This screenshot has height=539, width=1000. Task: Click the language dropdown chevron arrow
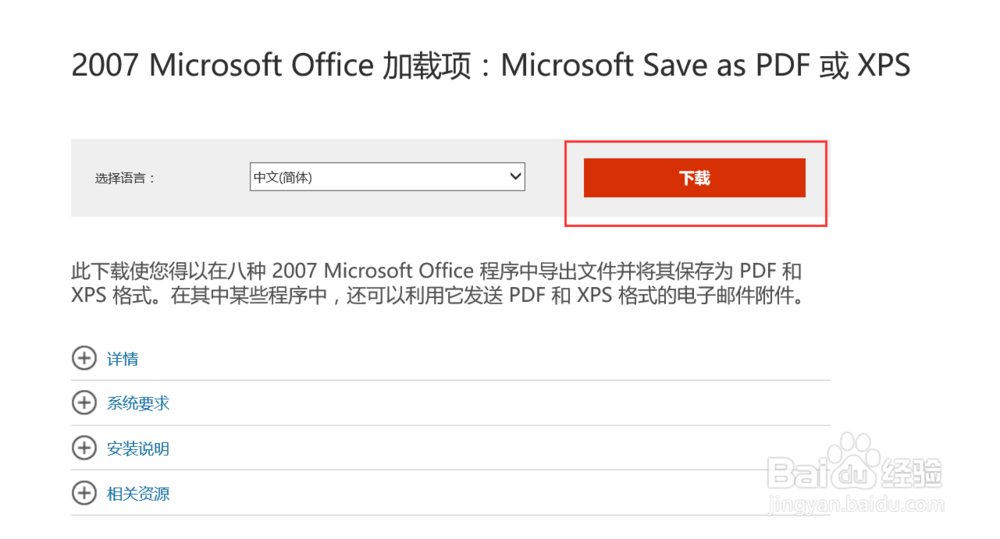[x=515, y=177]
